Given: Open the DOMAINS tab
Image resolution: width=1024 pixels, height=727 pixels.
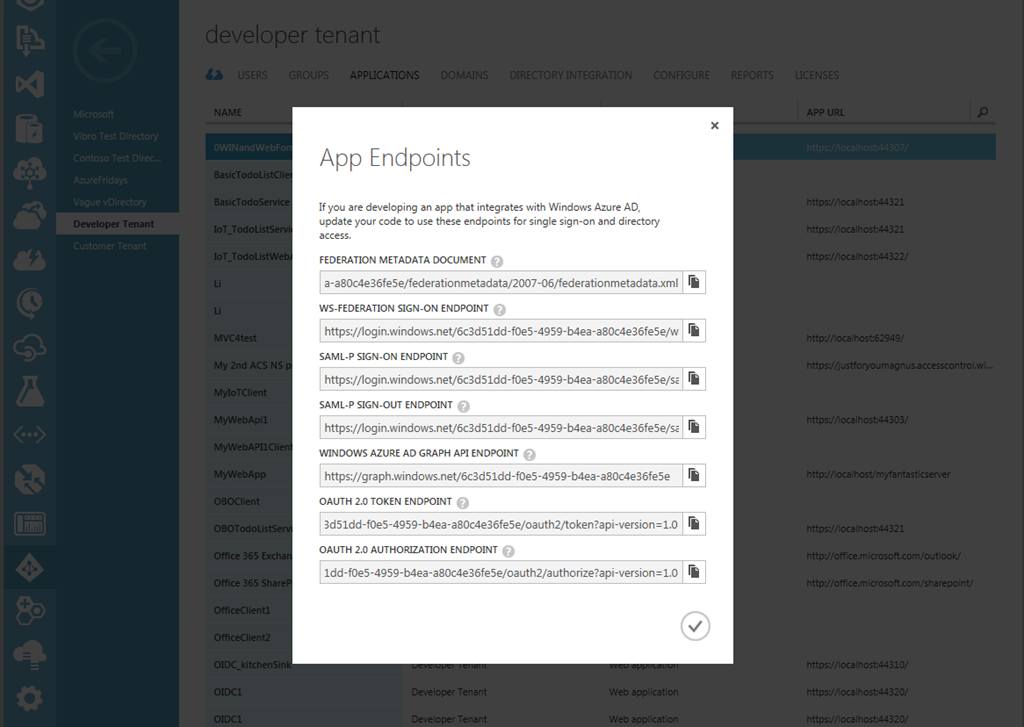Looking at the screenshot, I should (464, 75).
